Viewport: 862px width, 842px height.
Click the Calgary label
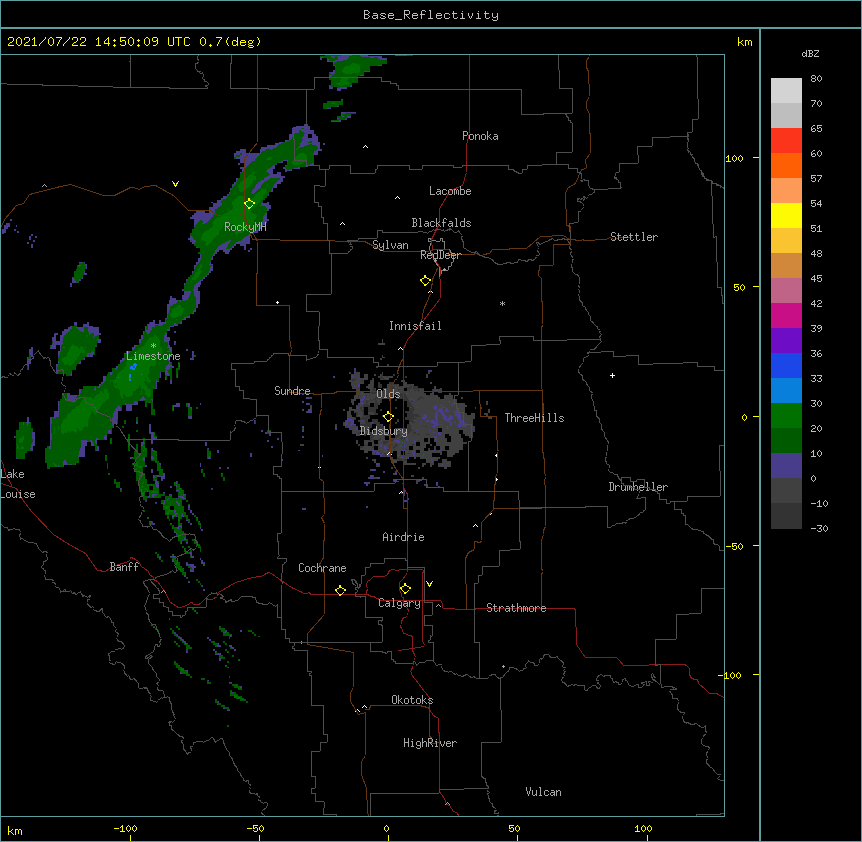[399, 603]
